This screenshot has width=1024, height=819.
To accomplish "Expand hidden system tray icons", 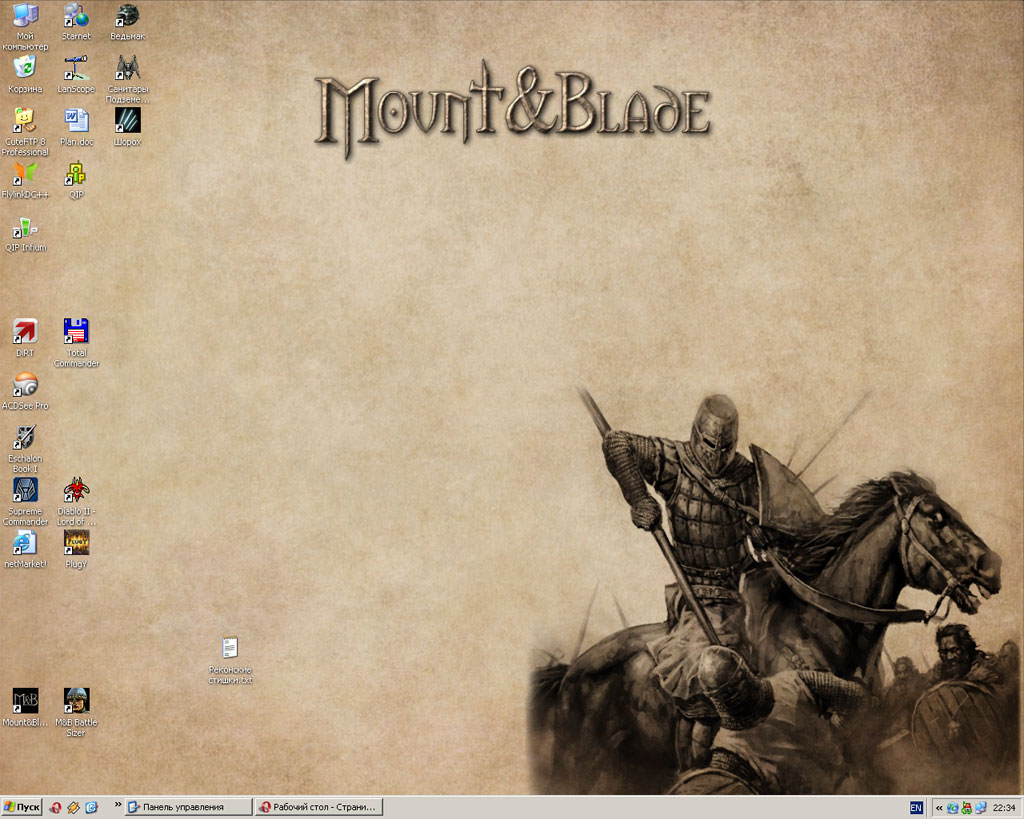I will point(939,808).
